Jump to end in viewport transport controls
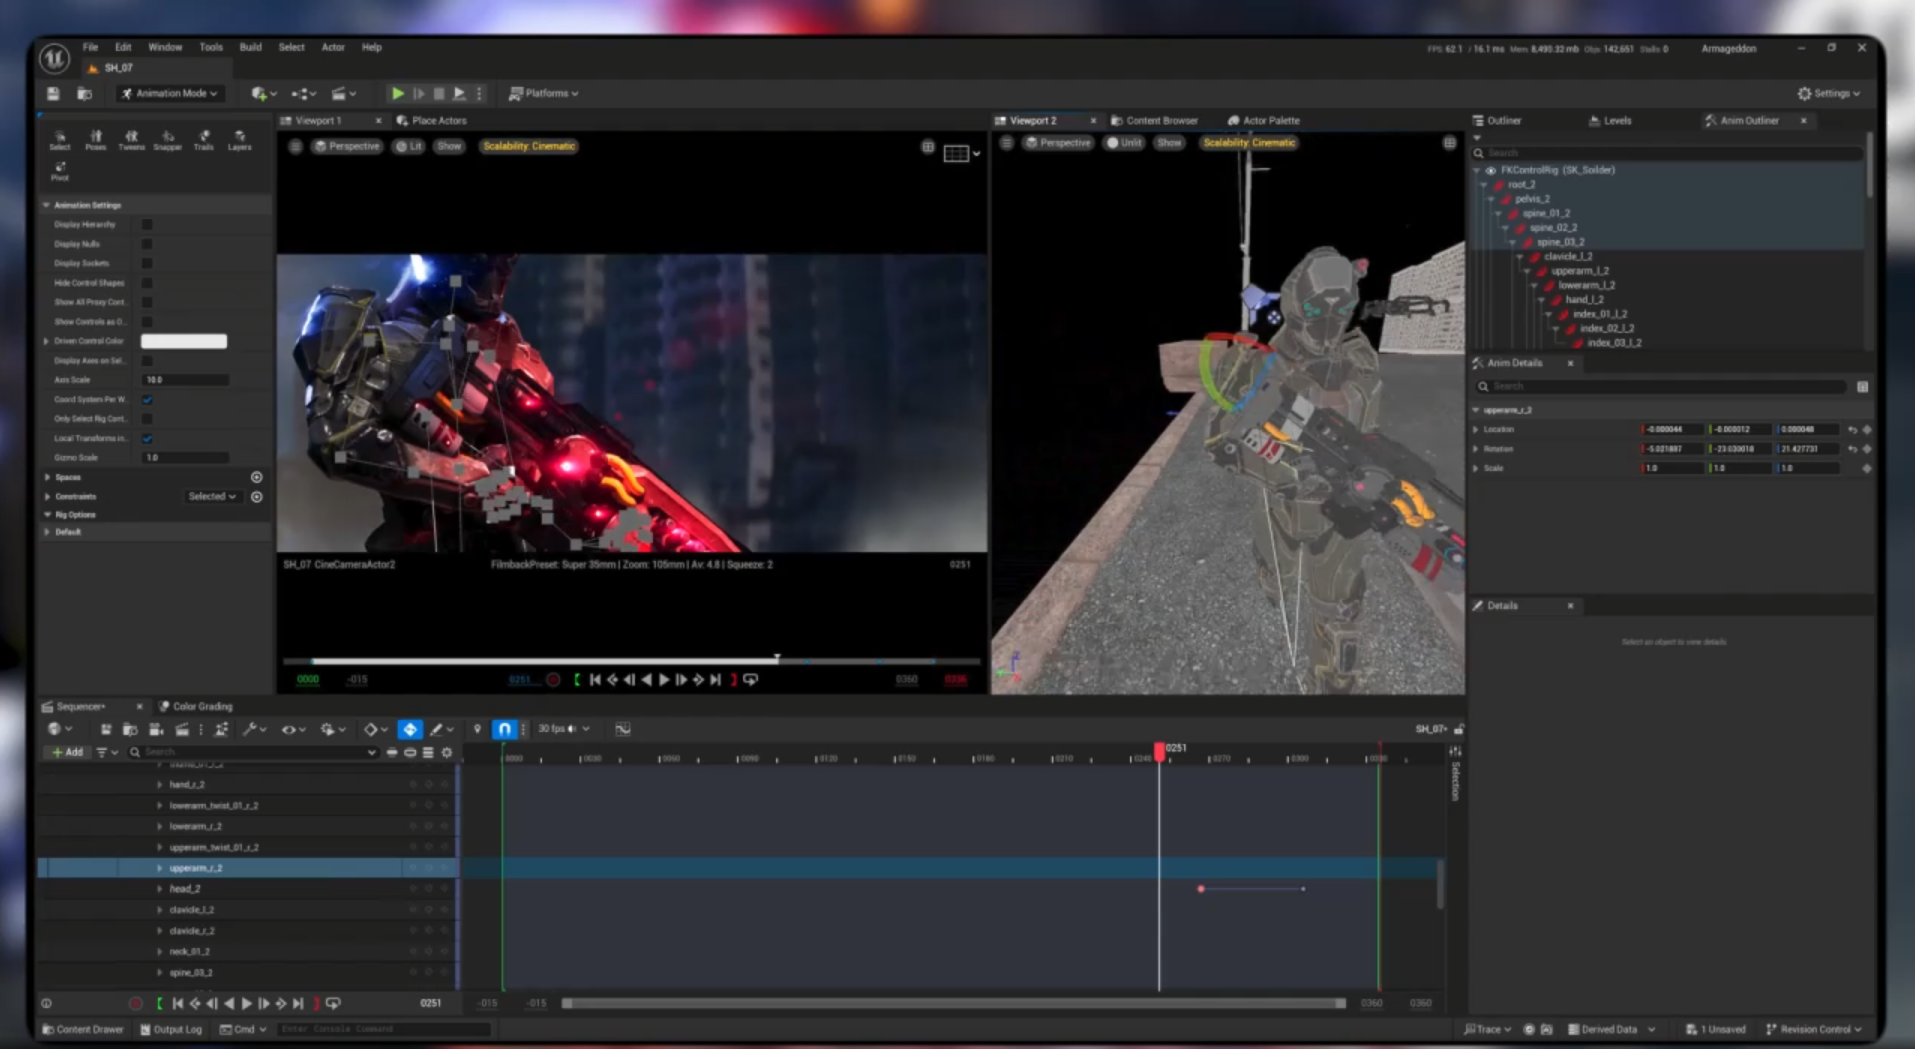Screen dimensions: 1915x1049 715,680
